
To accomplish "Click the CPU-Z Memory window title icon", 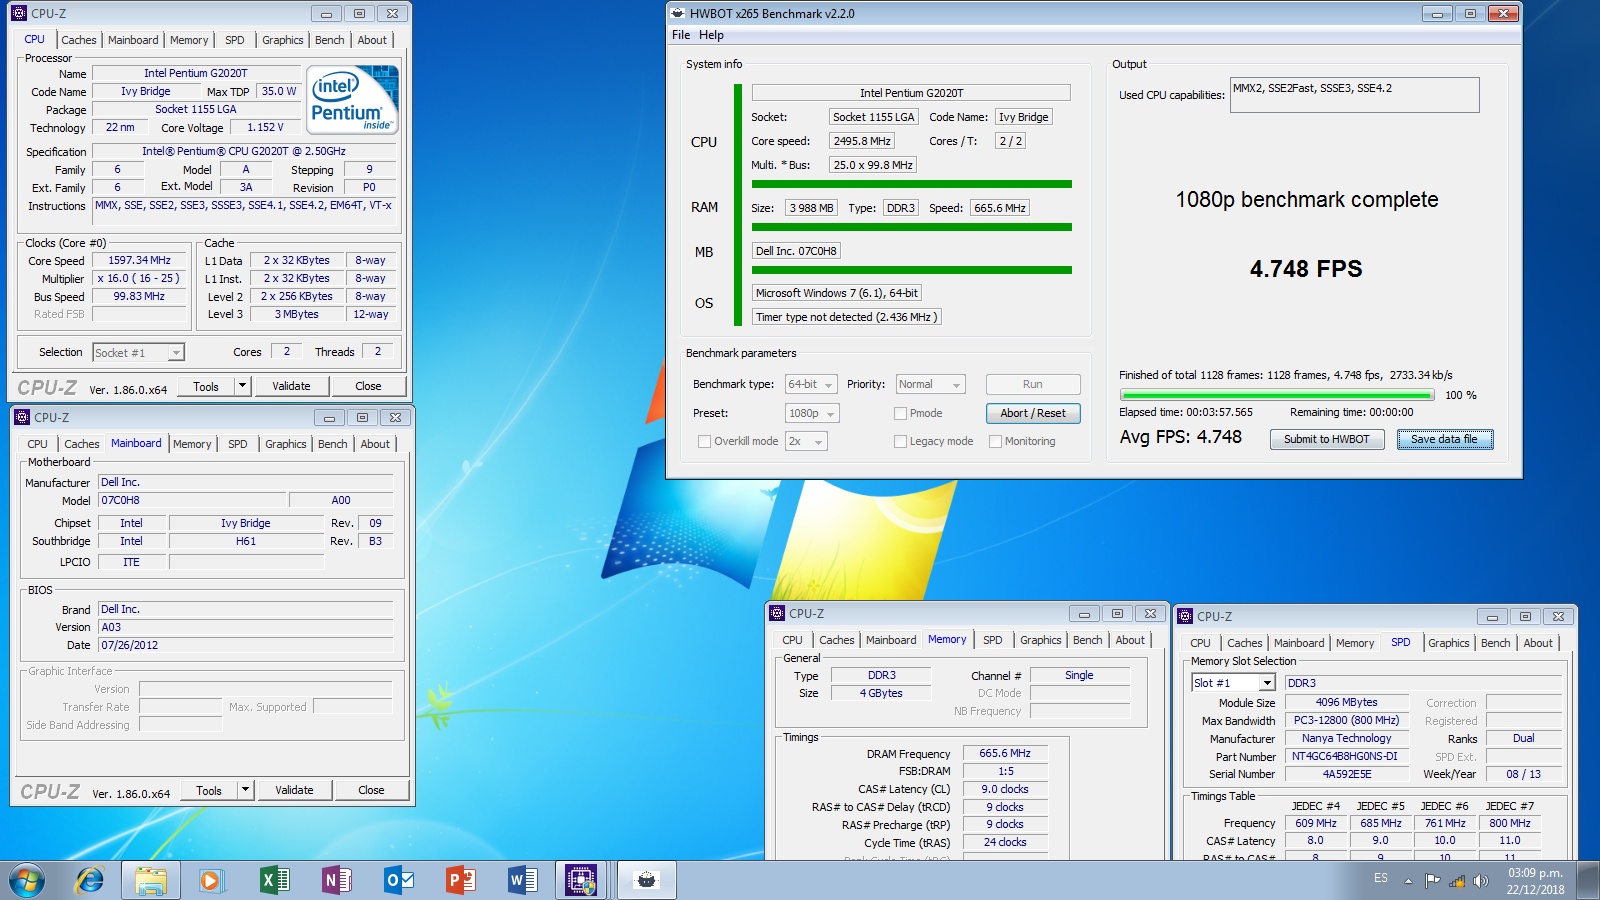I will 777,613.
